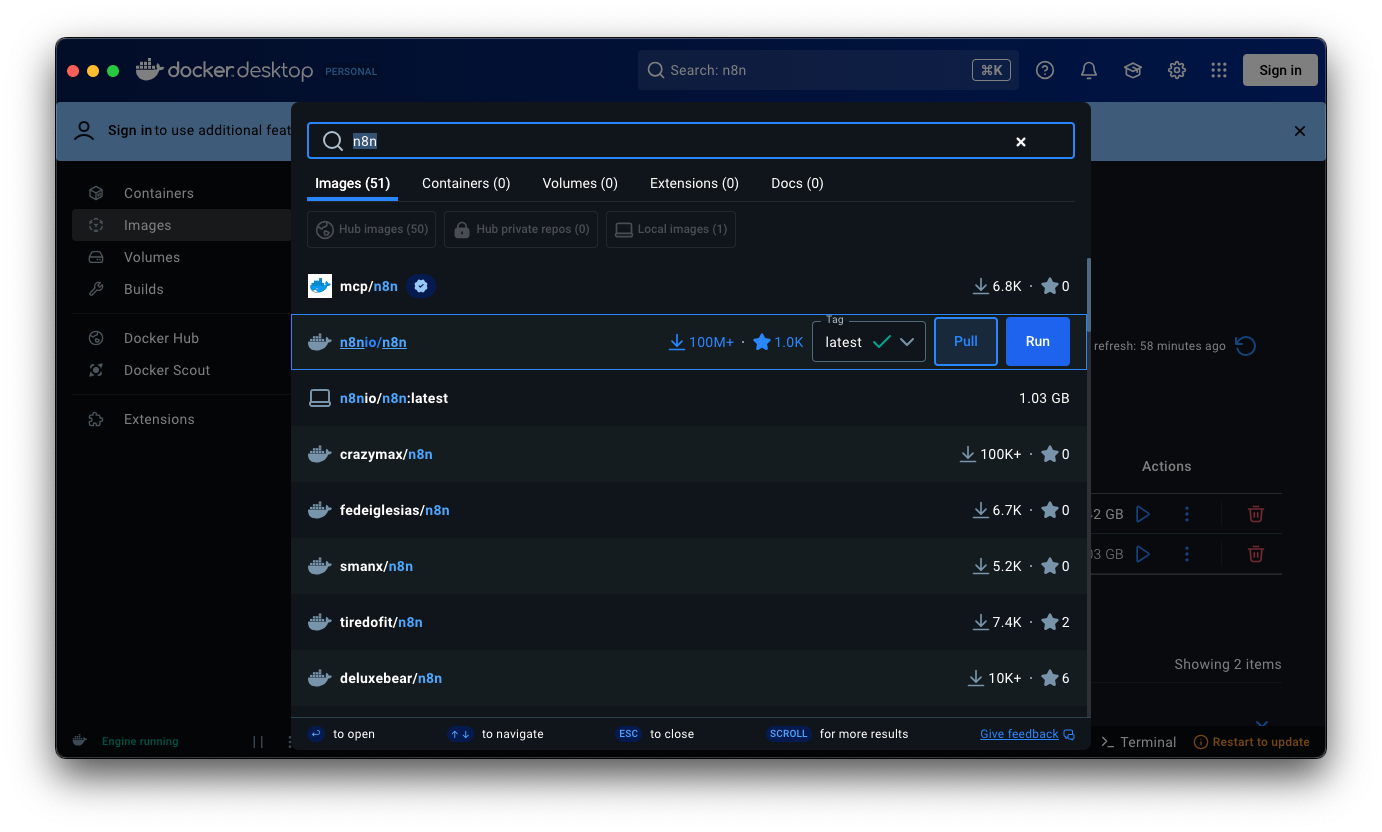This screenshot has width=1382, height=832.
Task: Click the user profile icon in banner
Action: [84, 130]
